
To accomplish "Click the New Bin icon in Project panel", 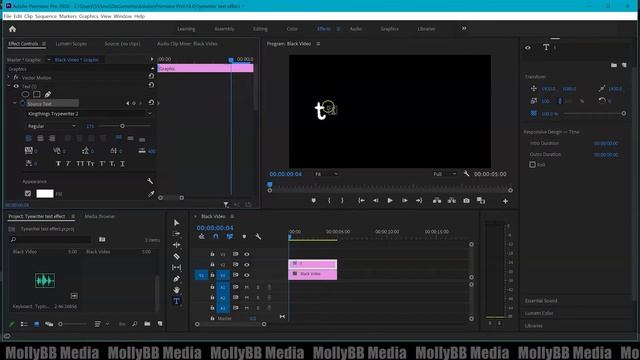I will tap(147, 324).
